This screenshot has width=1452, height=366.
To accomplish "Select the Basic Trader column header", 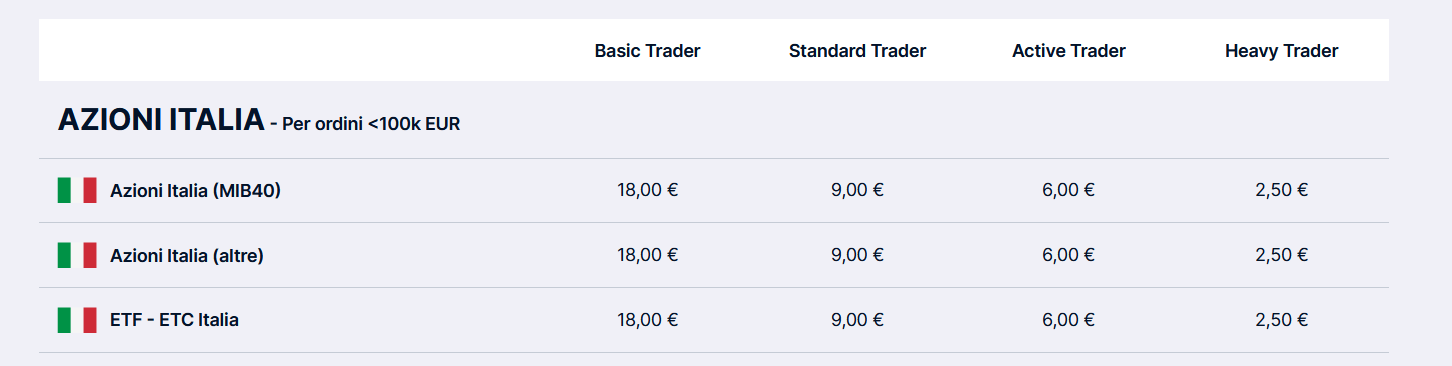I will (647, 51).
